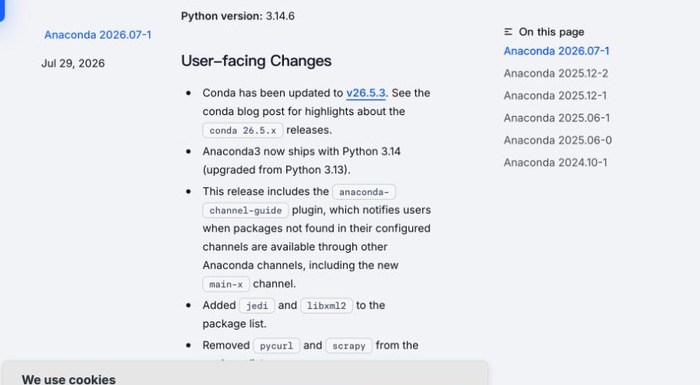
Task: Click the 'scrapy' package code label
Action: pyautogui.click(x=349, y=346)
